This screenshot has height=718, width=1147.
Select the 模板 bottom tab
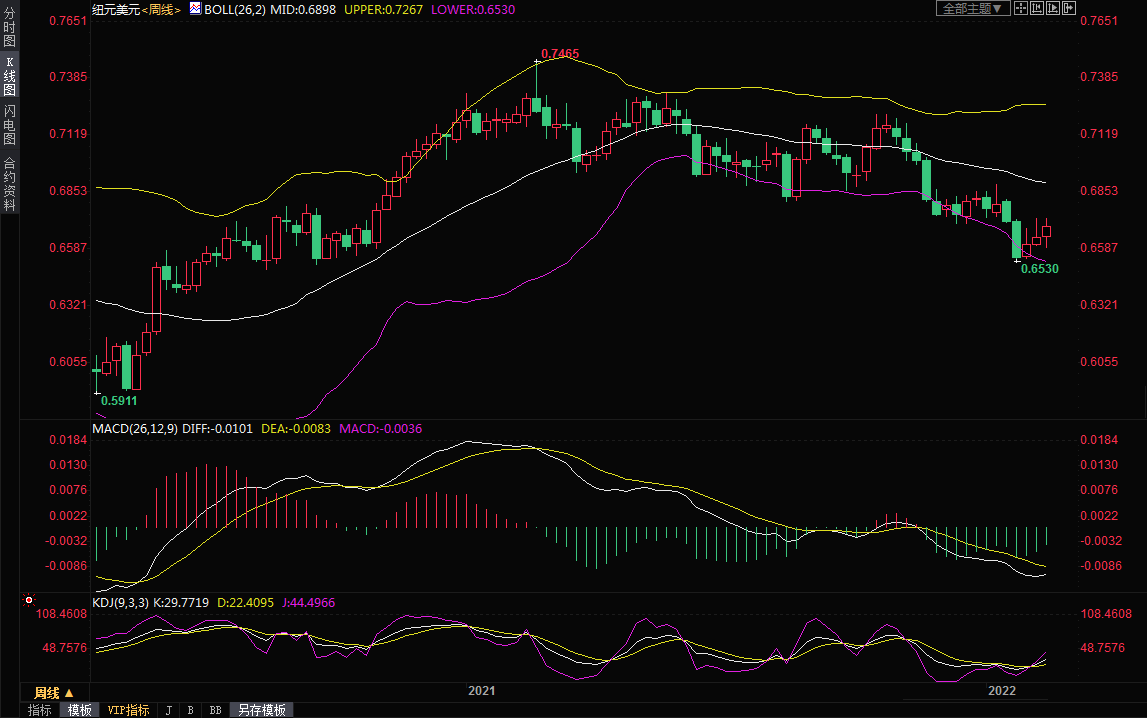(80, 710)
